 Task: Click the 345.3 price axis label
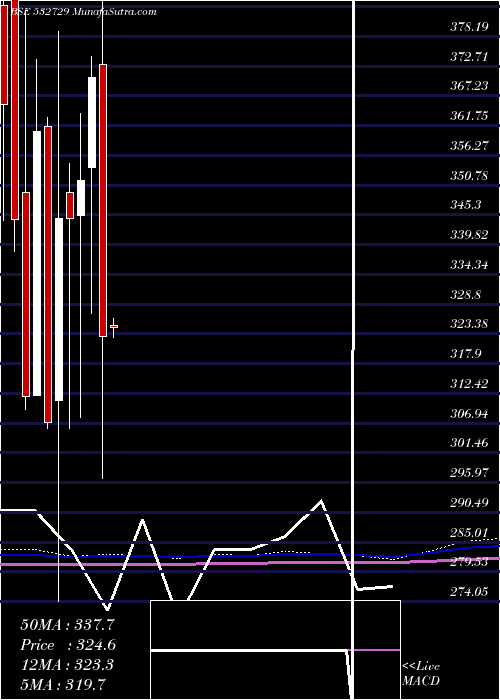[x=466, y=205]
